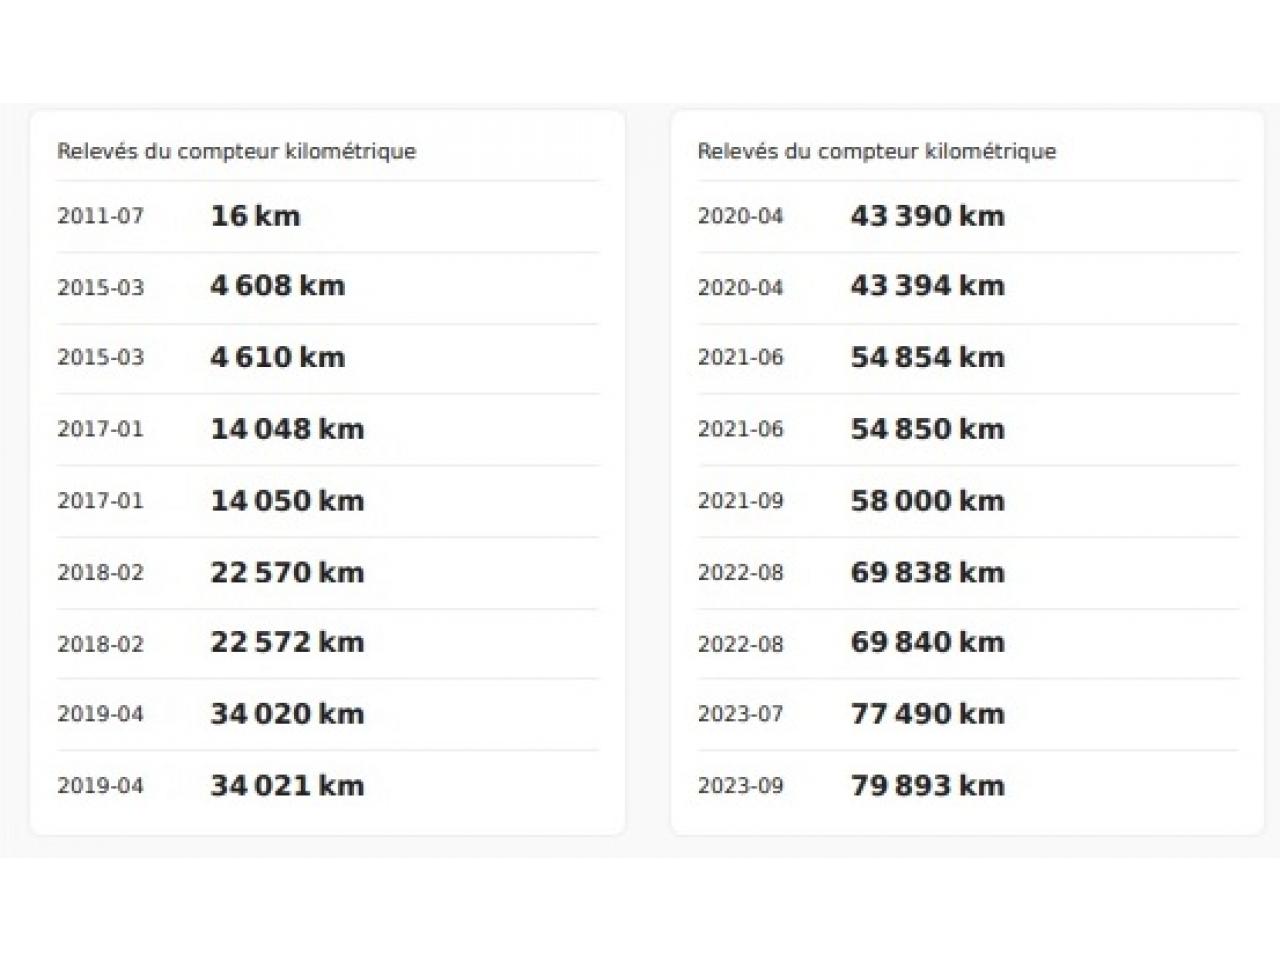Click the 2011-07 date label
This screenshot has height=960, width=1280.
[100, 216]
